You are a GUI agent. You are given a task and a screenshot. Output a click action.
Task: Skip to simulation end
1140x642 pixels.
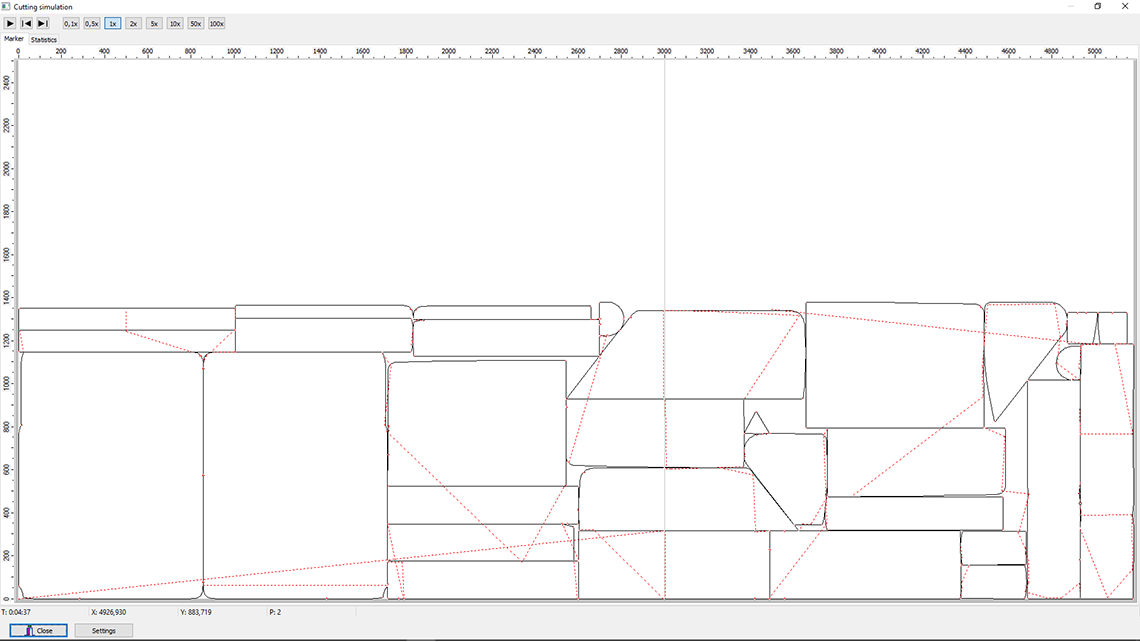pyautogui.click(x=43, y=23)
